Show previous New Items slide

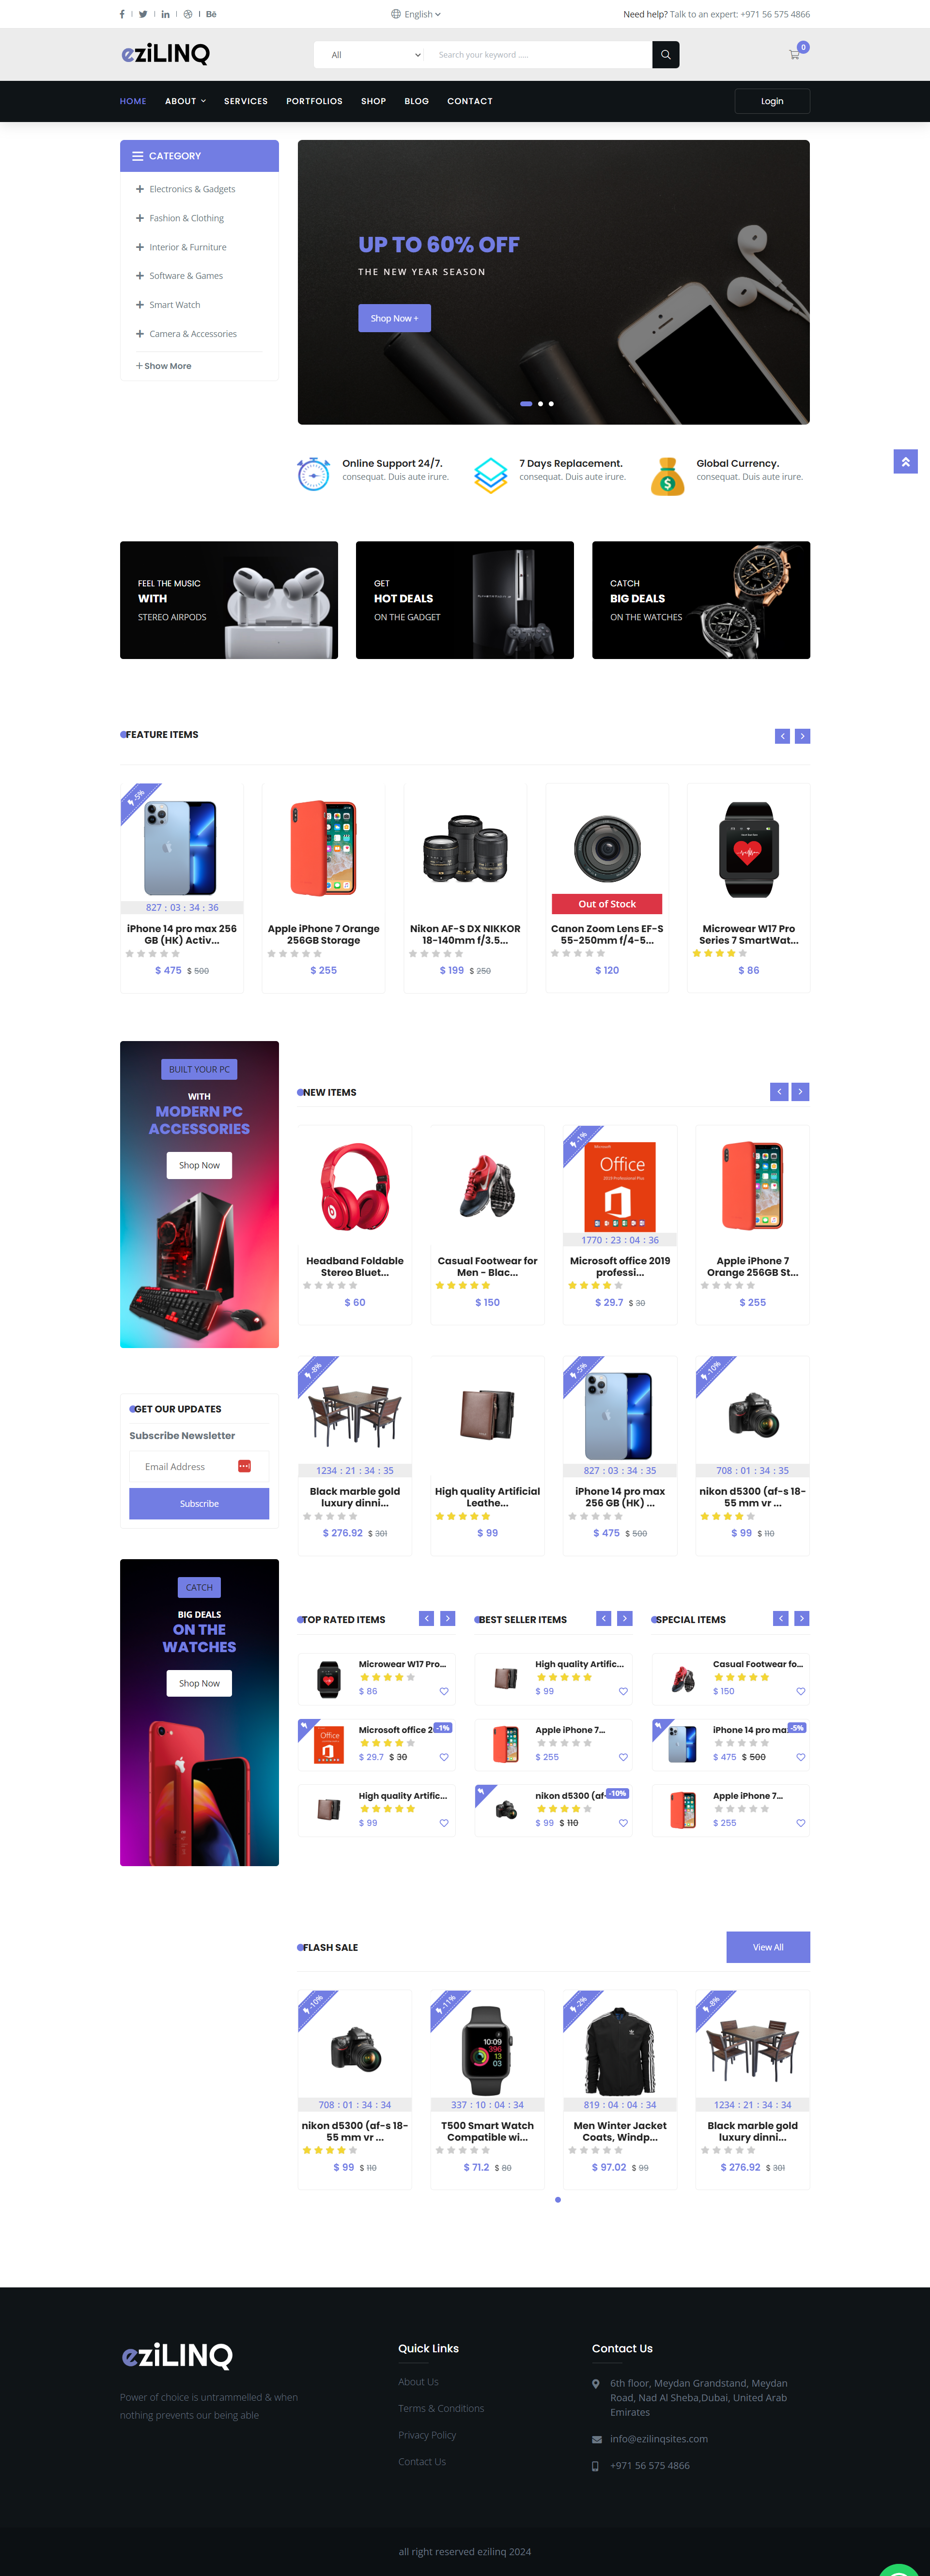[x=779, y=1092]
